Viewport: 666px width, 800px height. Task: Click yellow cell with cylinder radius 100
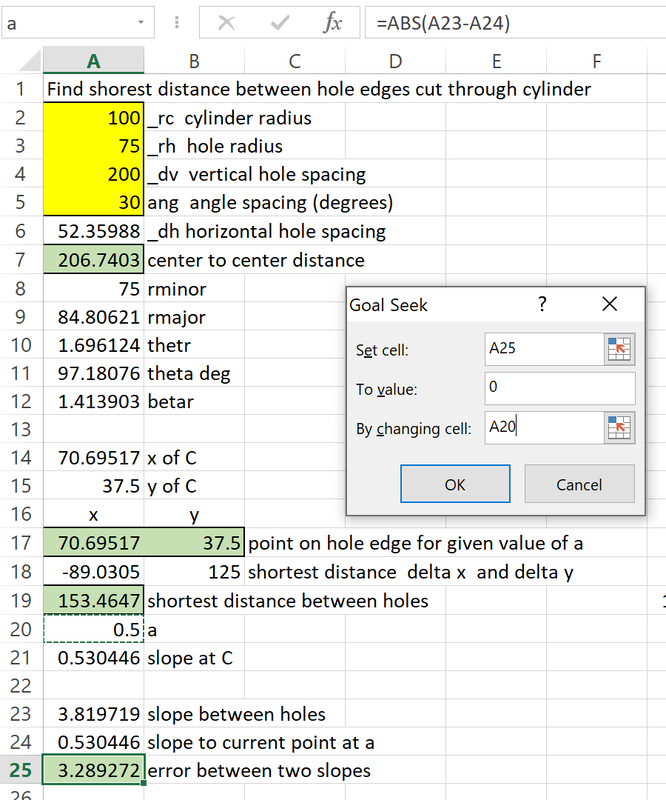(x=94, y=118)
